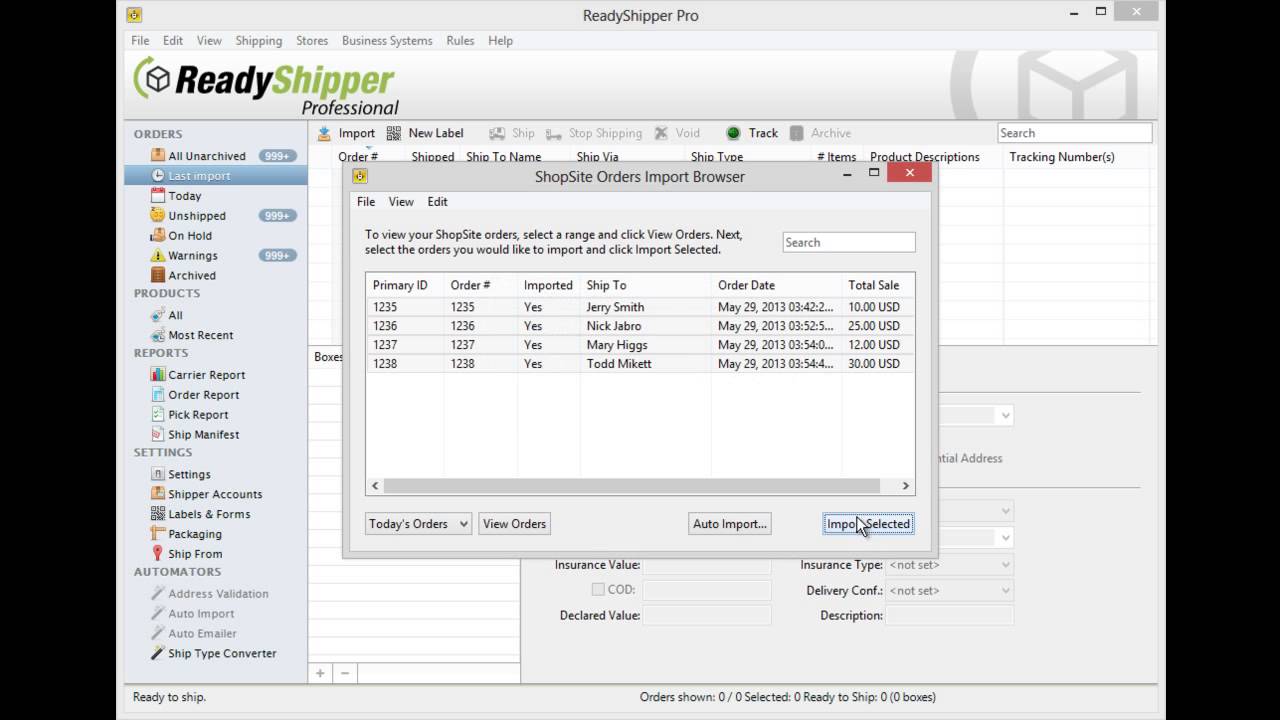Open the Stores menu
The image size is (1280, 720).
pos(312,41)
